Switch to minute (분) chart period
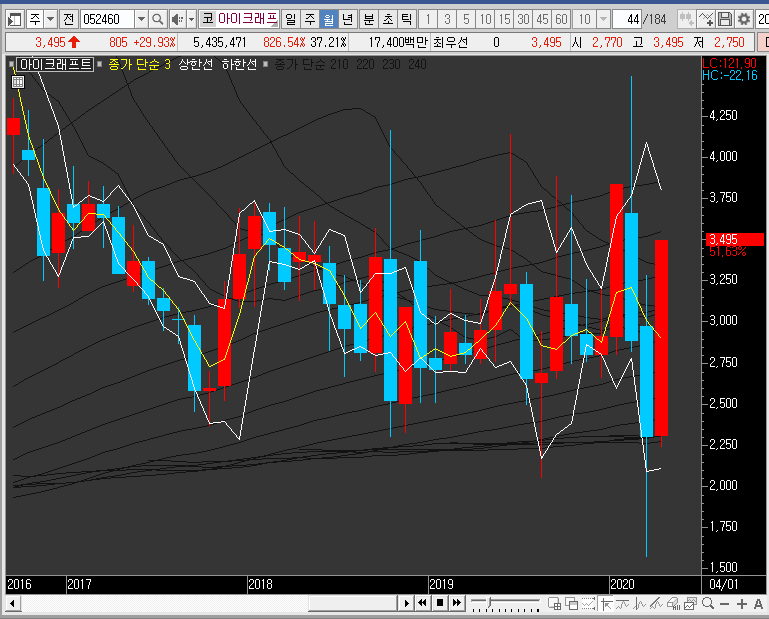 (x=369, y=20)
